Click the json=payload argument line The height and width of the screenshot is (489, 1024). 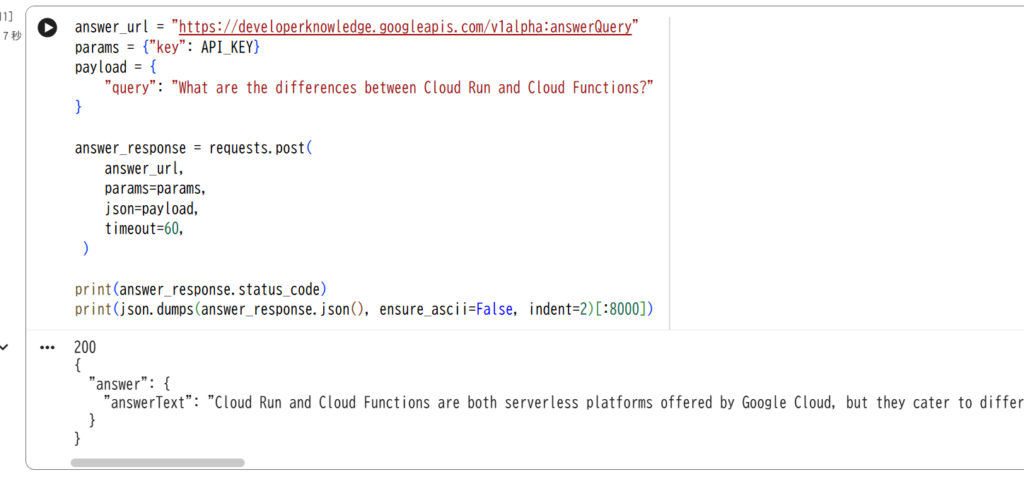[151, 209]
